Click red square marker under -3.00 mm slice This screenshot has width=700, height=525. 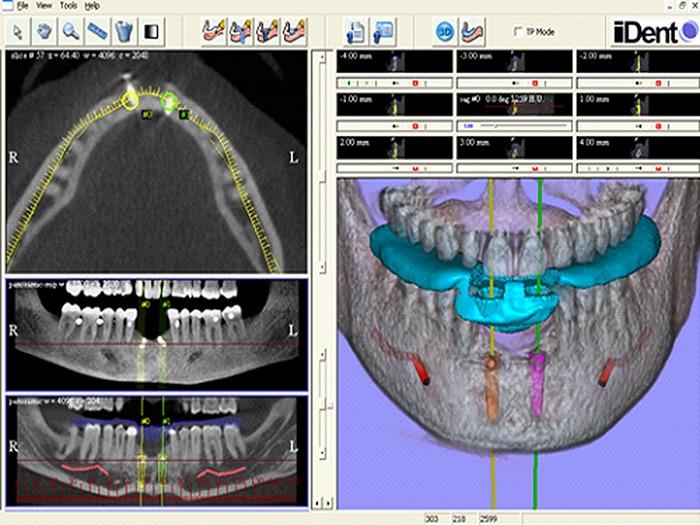[535, 83]
